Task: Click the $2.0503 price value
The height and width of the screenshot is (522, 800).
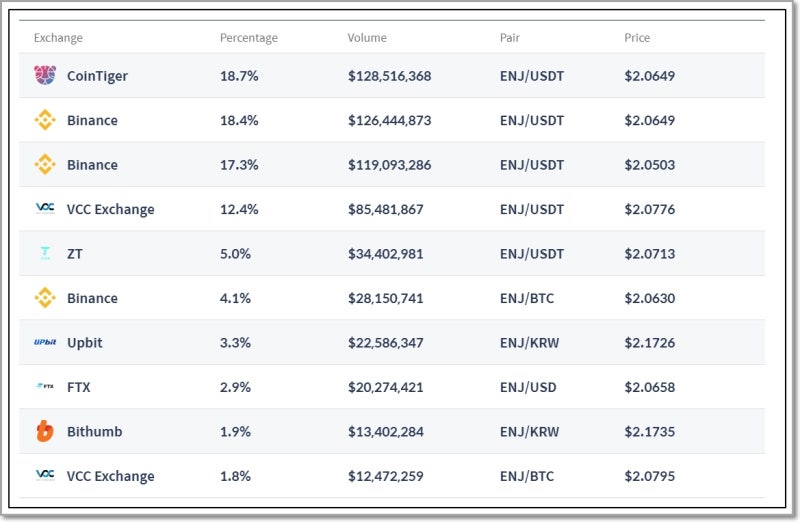Action: (649, 165)
